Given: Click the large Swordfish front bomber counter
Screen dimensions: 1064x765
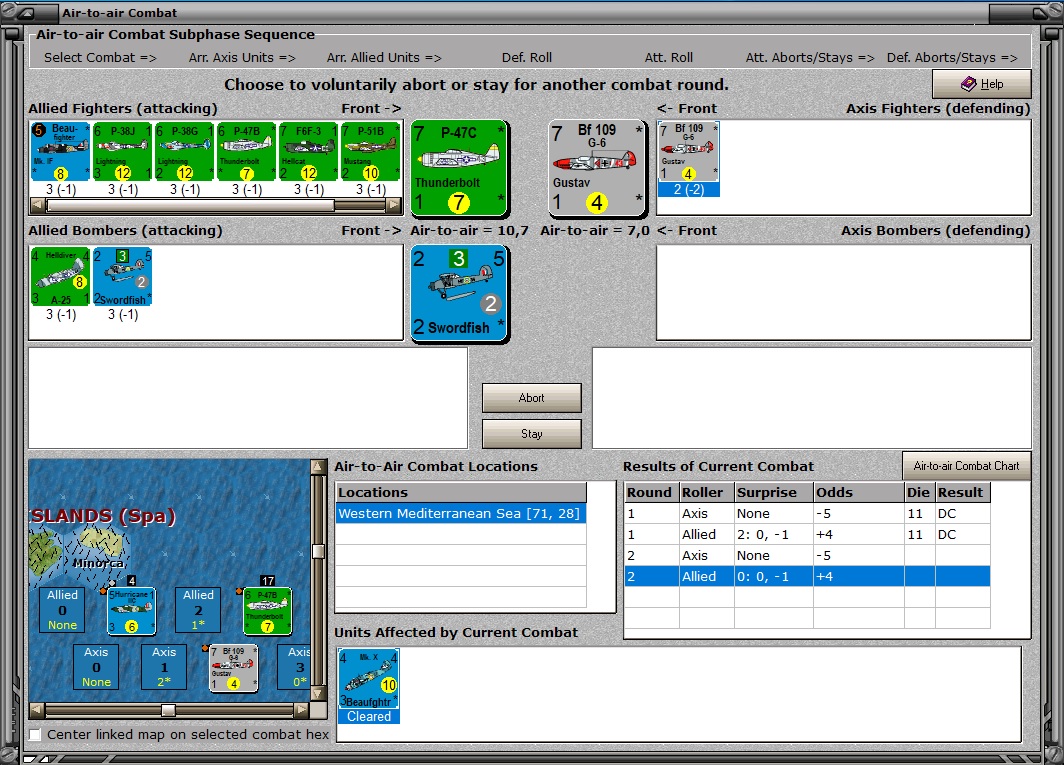Looking at the screenshot, I should click(459, 293).
